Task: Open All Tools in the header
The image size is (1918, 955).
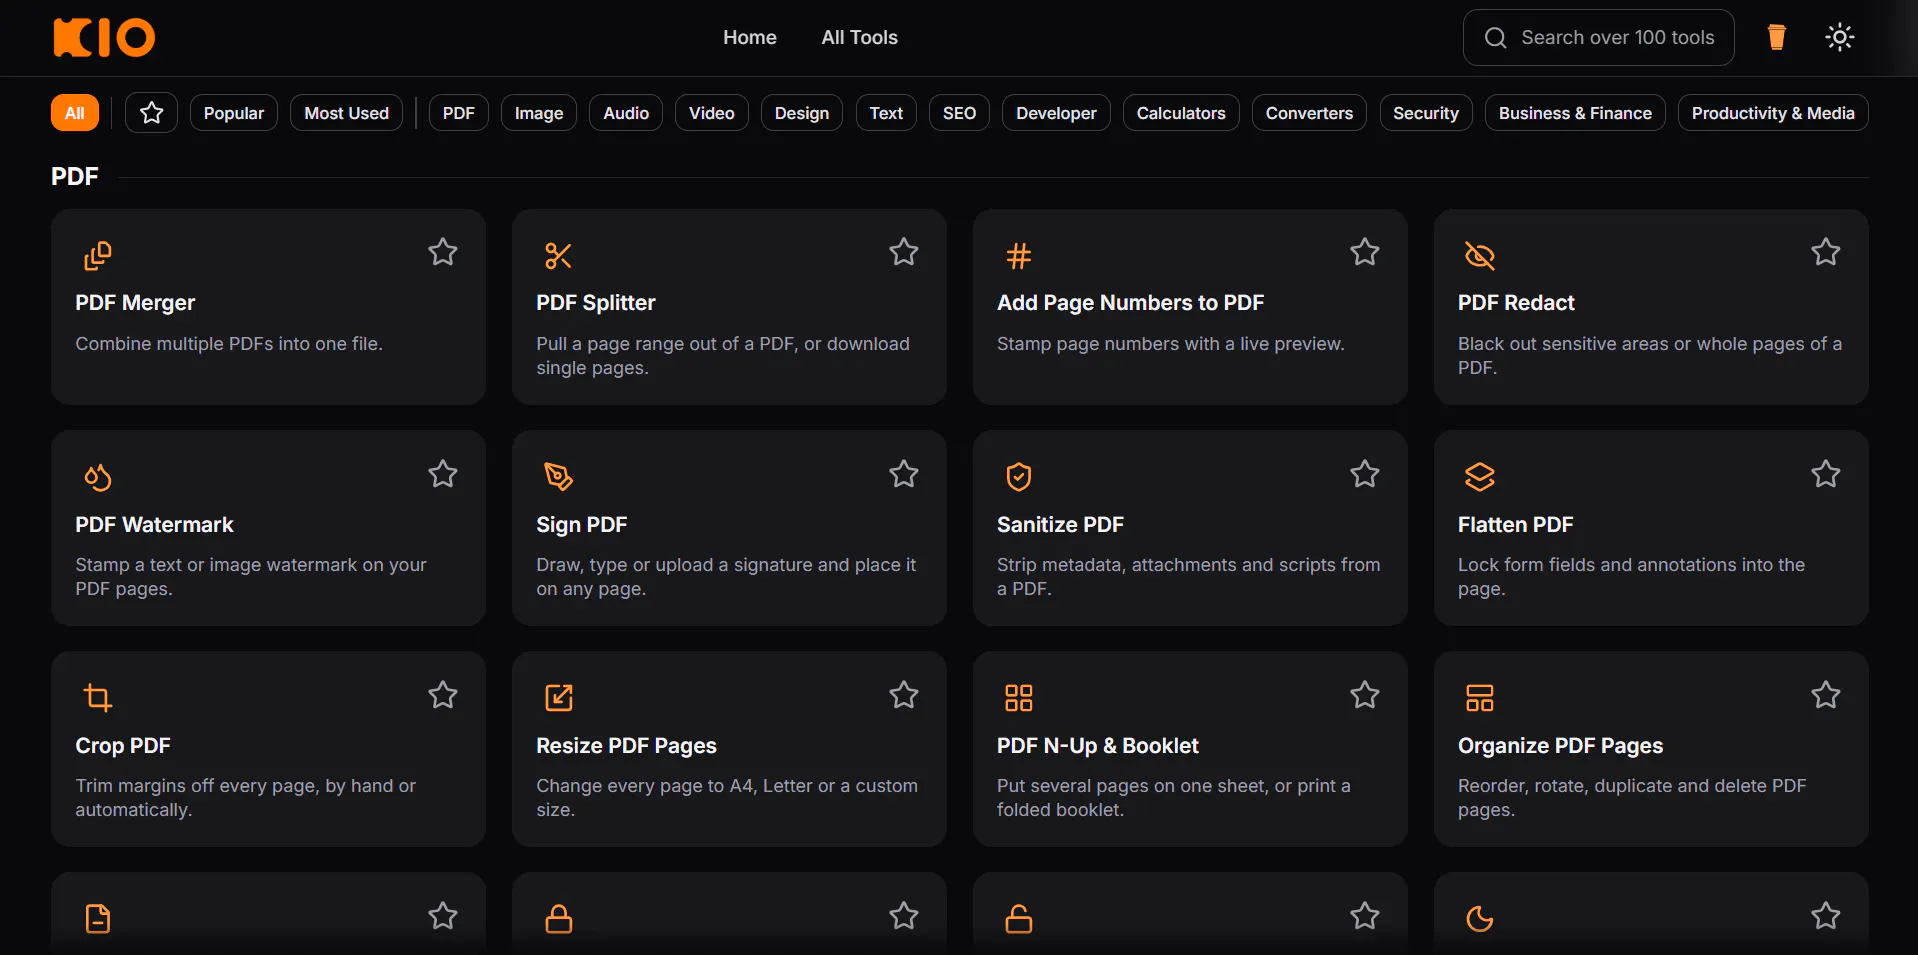Action: point(860,38)
